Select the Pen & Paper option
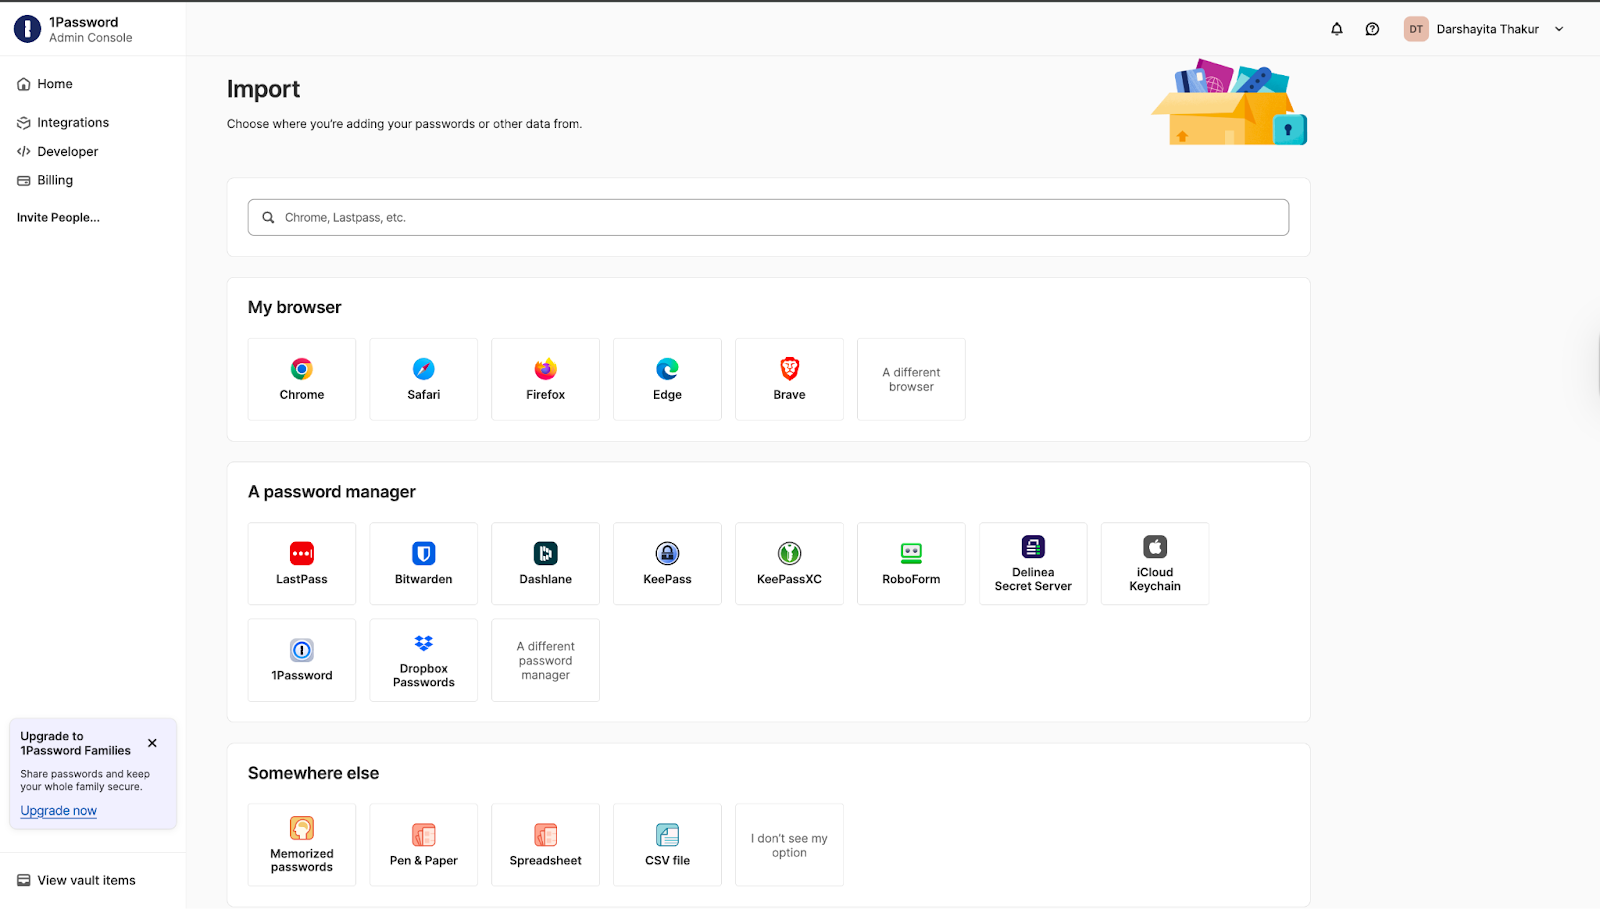The height and width of the screenshot is (909, 1600). coord(424,845)
